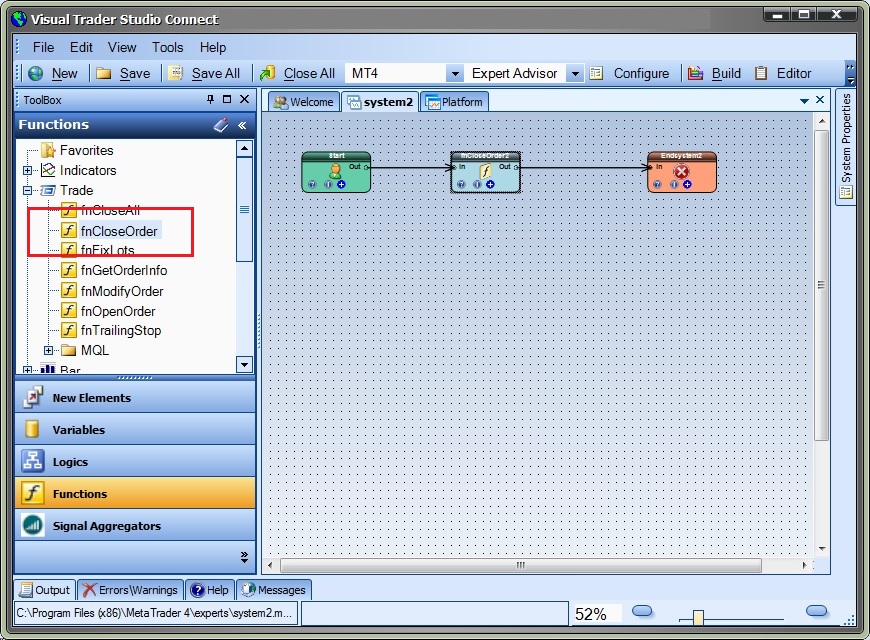Screen dimensions: 870x640
Task: Open the document tabs list dropdown arrow
Action: [804, 101]
